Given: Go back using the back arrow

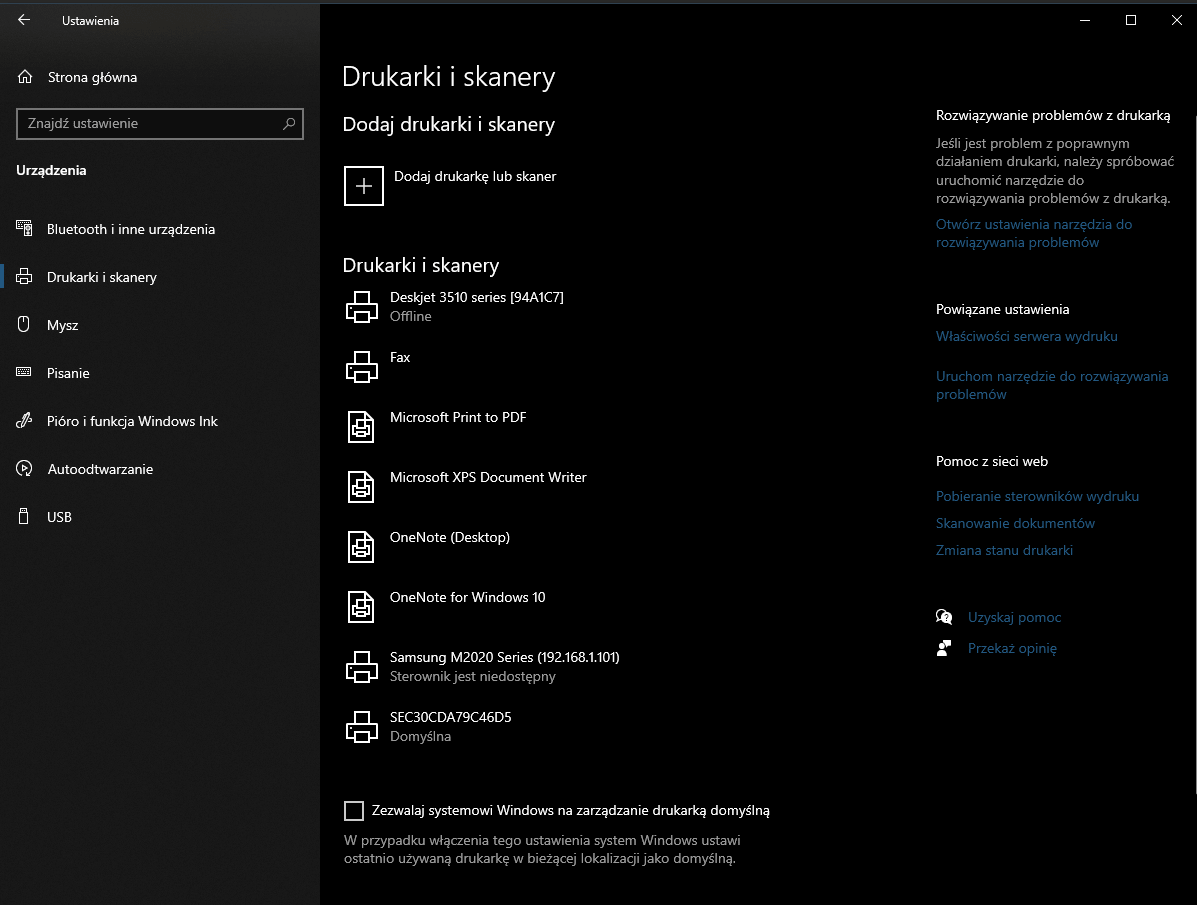Looking at the screenshot, I should [x=24, y=21].
